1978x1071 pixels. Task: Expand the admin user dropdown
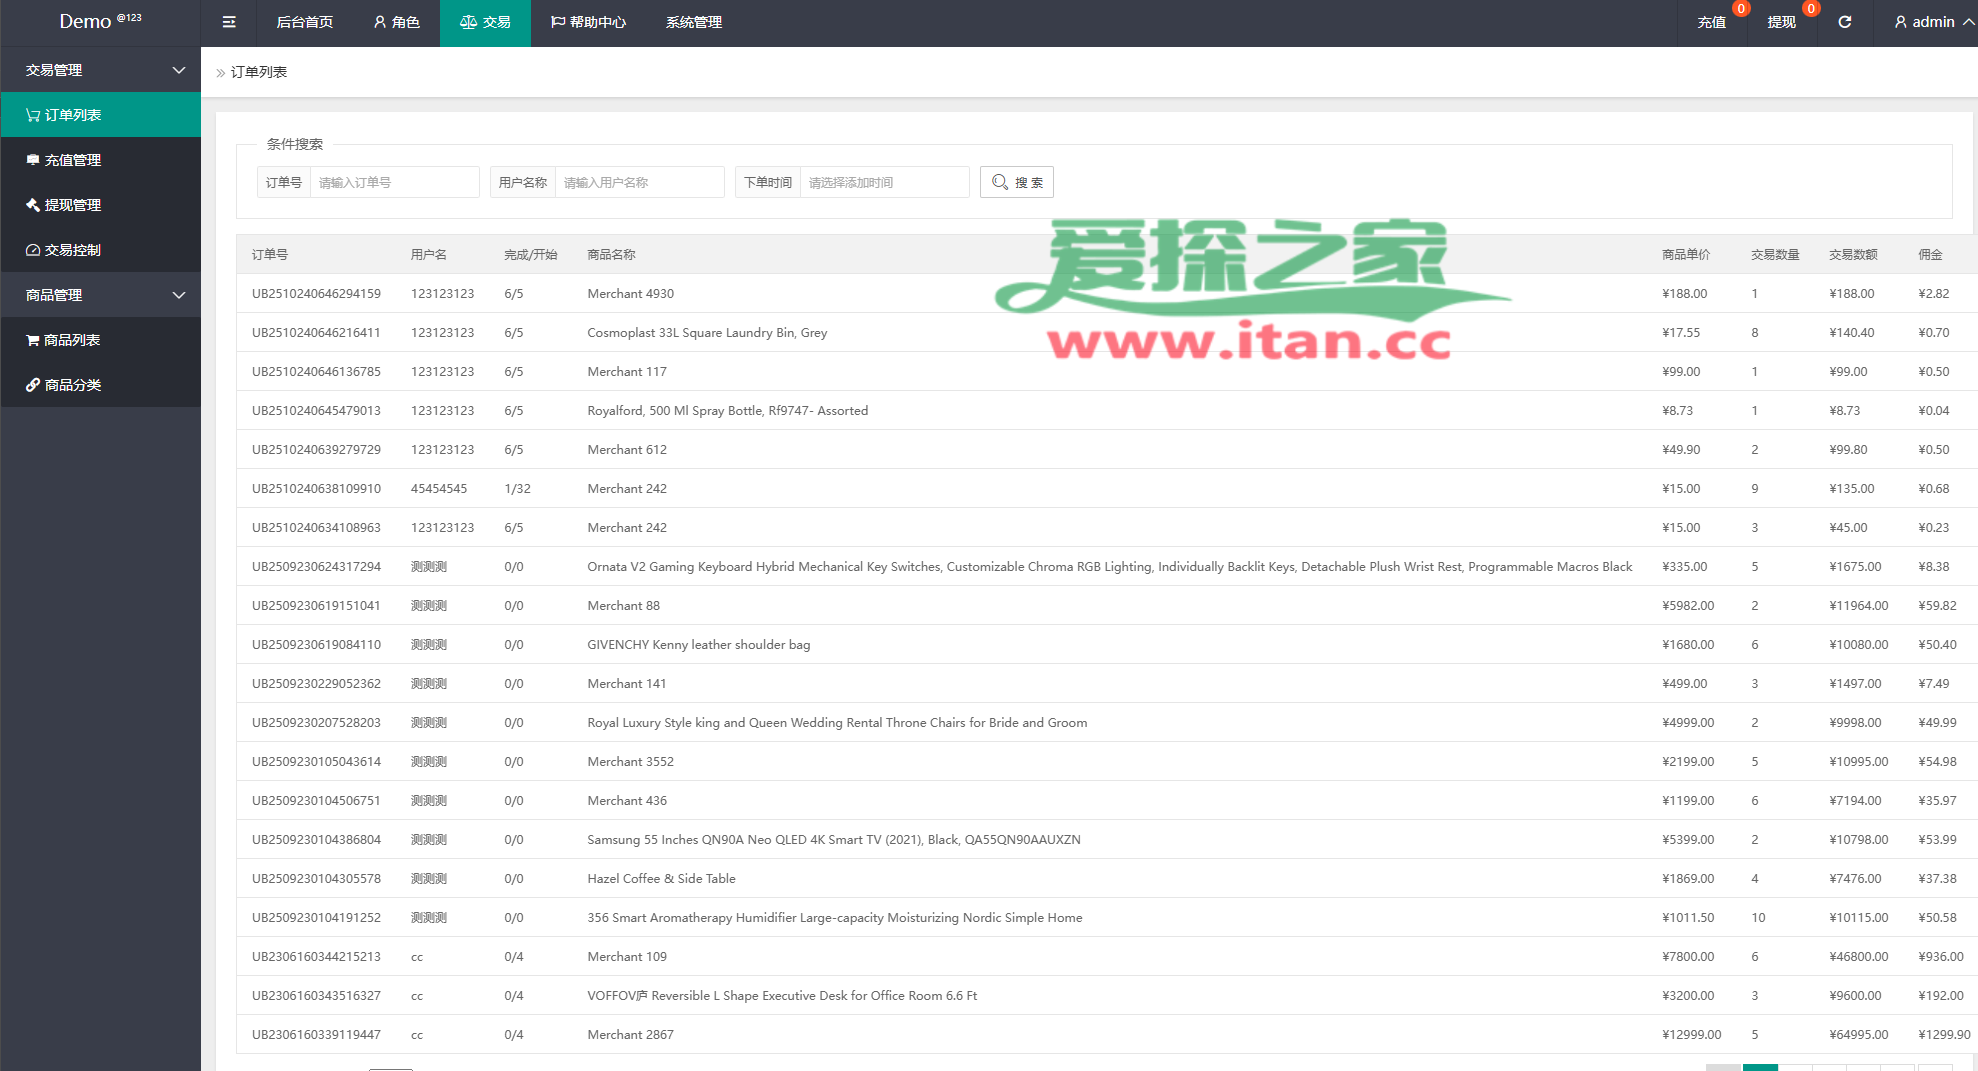pyautogui.click(x=1933, y=22)
